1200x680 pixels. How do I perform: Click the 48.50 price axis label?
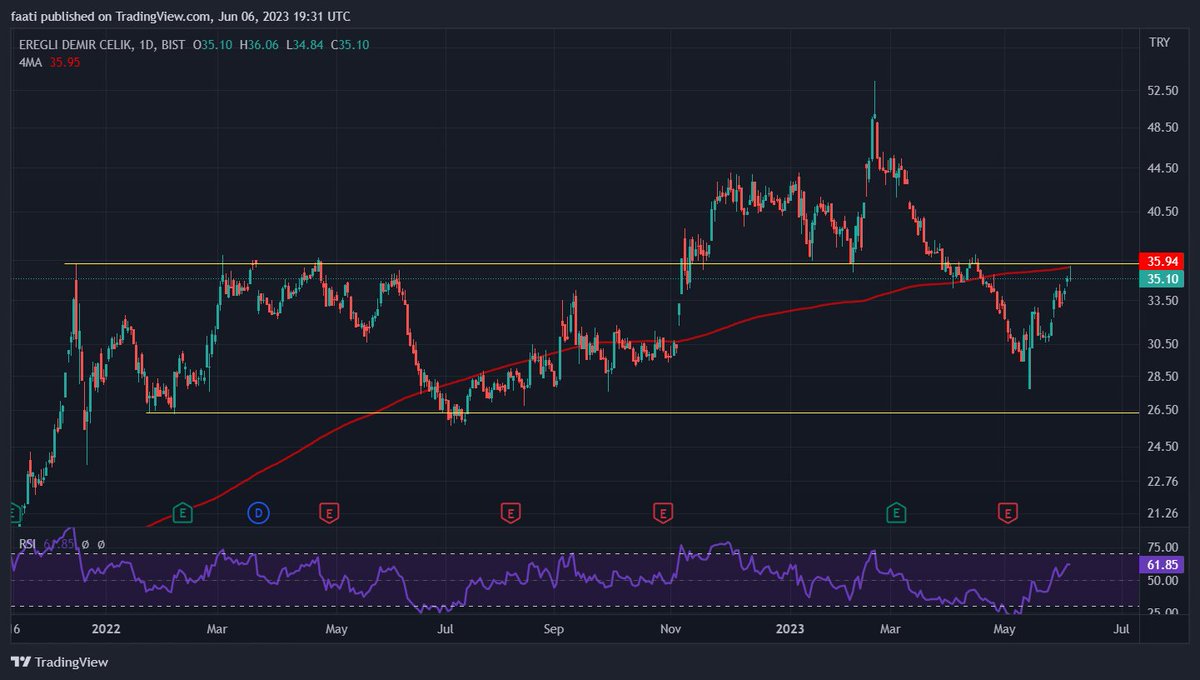pos(1162,128)
